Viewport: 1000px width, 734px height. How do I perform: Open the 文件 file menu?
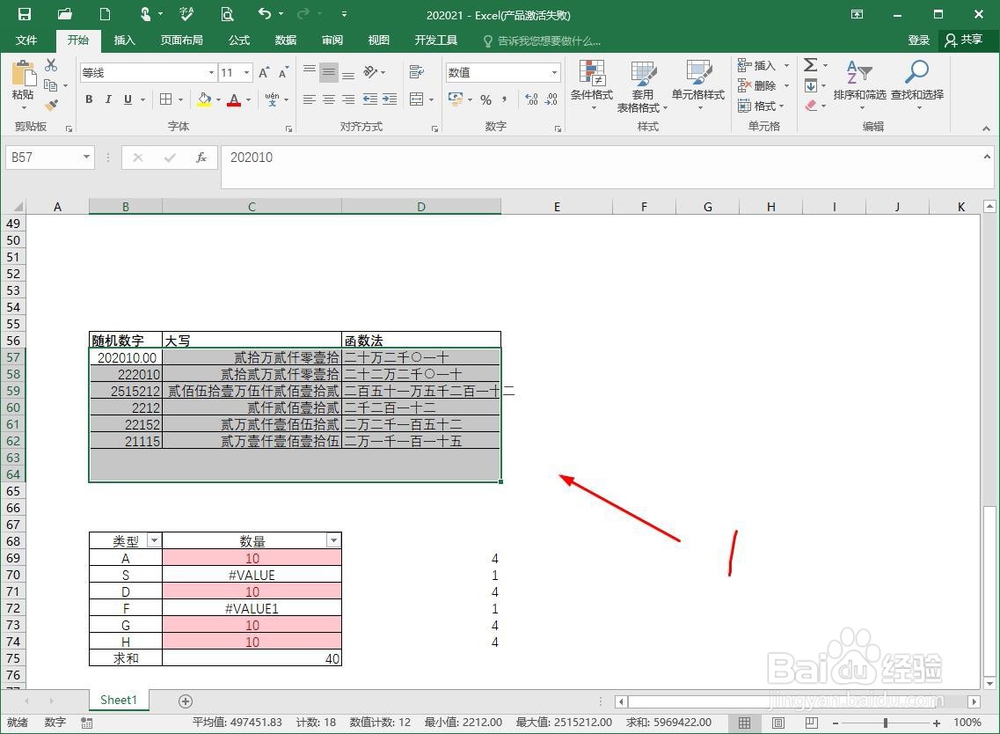[26, 40]
